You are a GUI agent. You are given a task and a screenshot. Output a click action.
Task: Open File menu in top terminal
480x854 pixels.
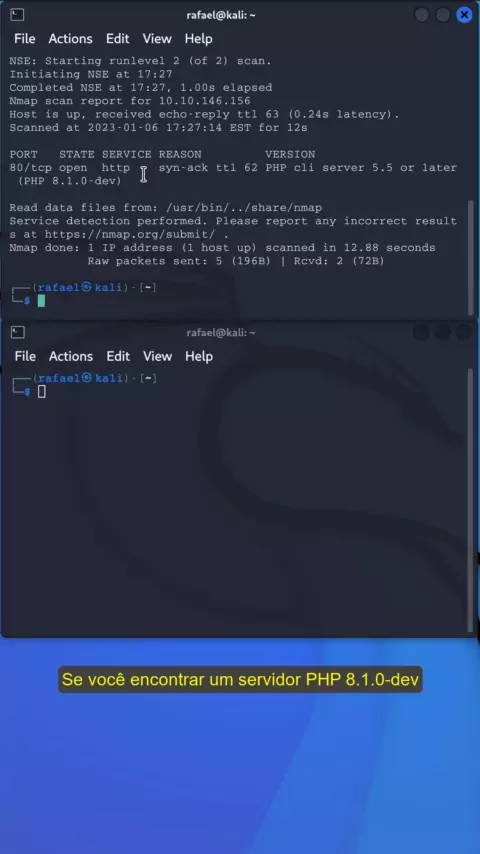click(25, 39)
